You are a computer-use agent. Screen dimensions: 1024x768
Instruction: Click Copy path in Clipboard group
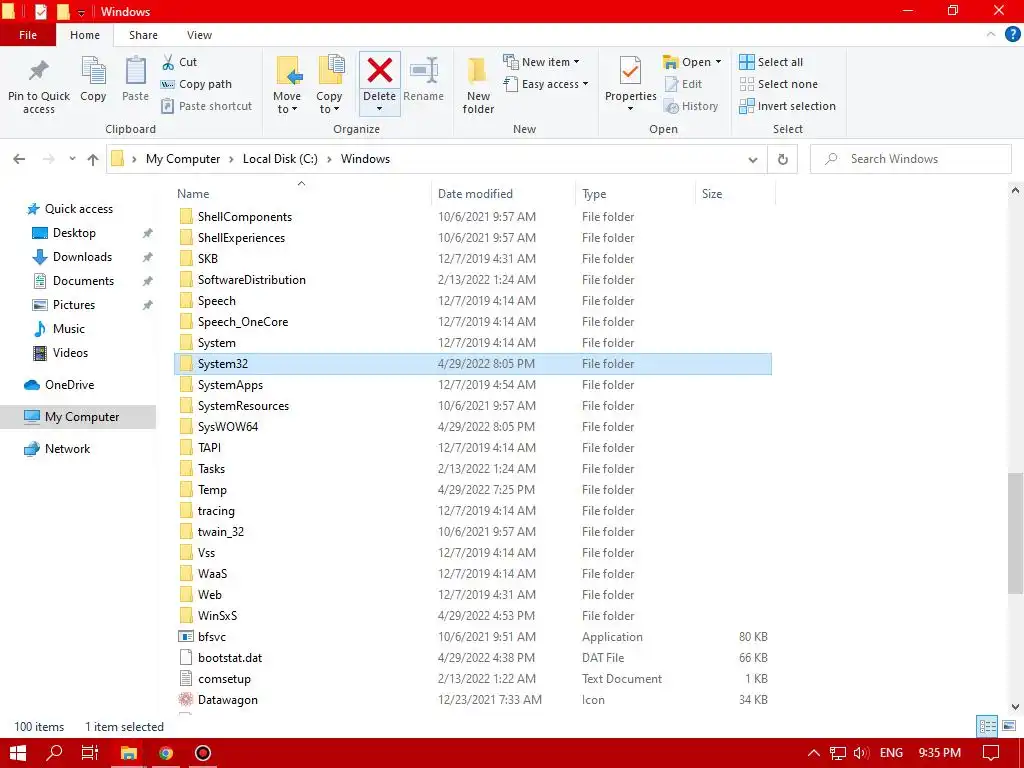(197, 84)
